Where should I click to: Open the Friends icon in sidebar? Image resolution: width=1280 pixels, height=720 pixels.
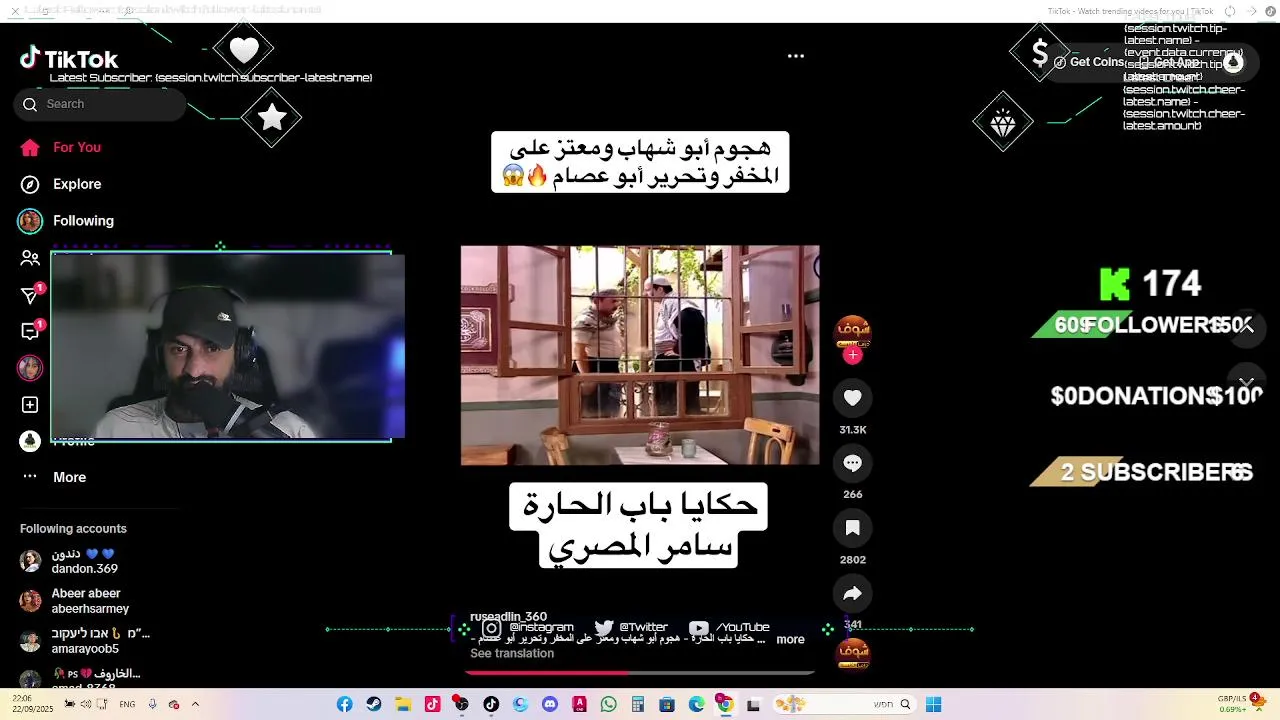tap(30, 258)
